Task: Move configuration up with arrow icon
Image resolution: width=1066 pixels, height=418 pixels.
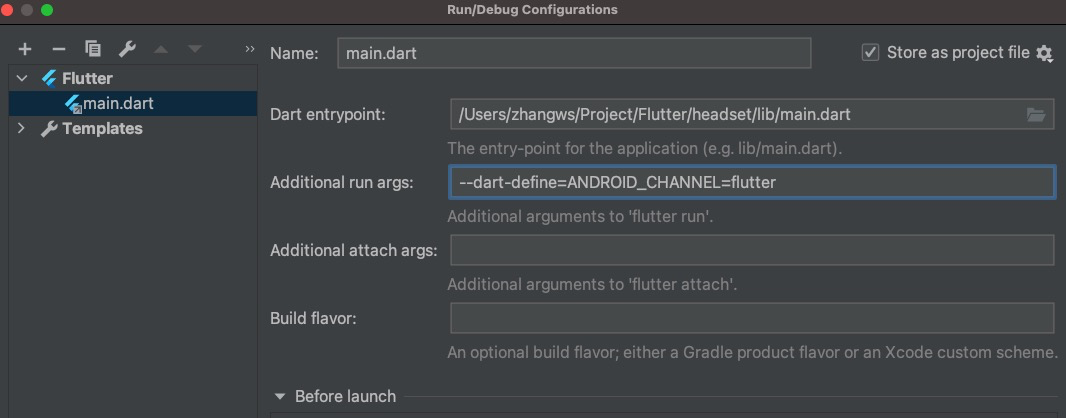Action: click(x=161, y=49)
